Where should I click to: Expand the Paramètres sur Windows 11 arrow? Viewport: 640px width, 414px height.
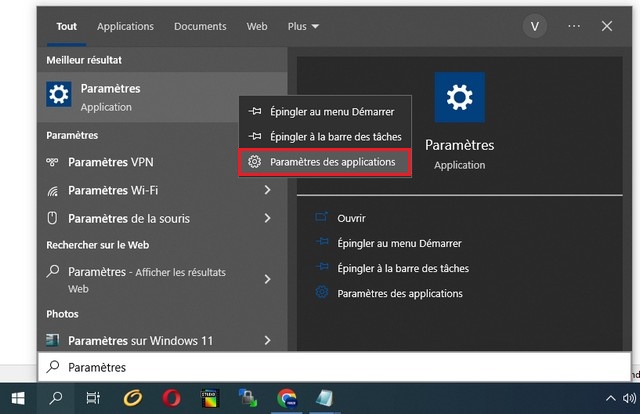[267, 340]
